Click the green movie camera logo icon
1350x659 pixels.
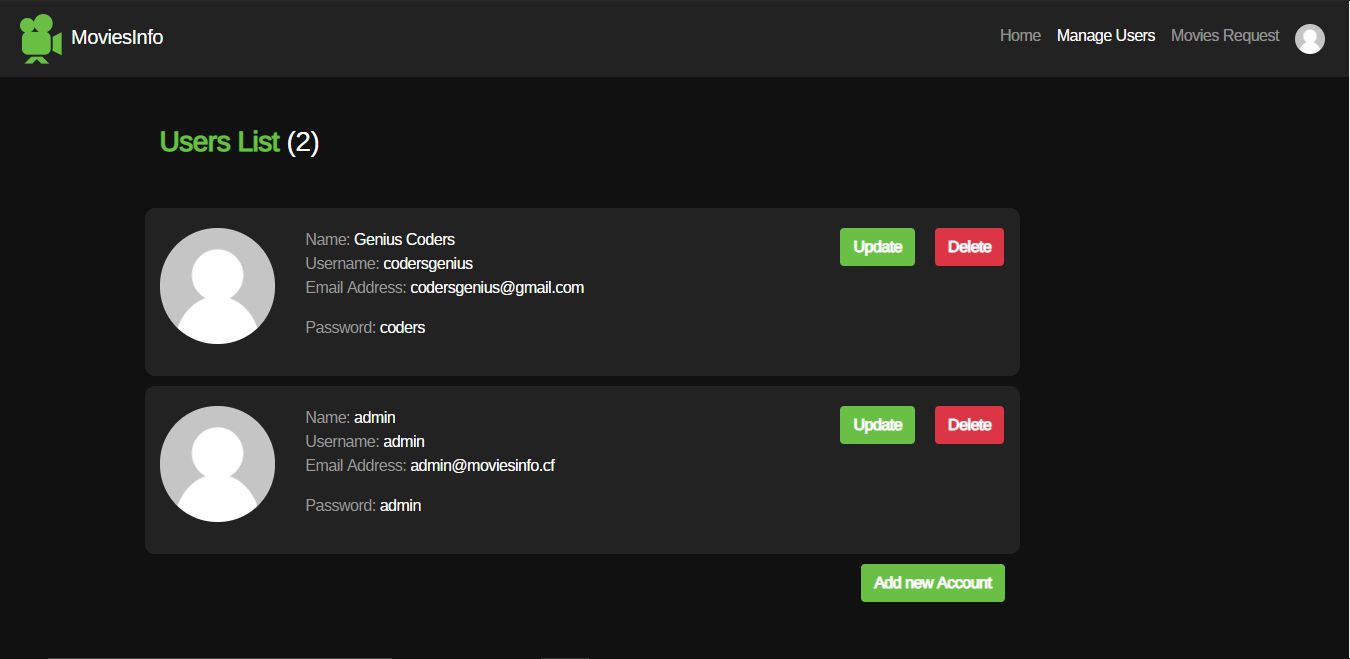click(x=41, y=38)
